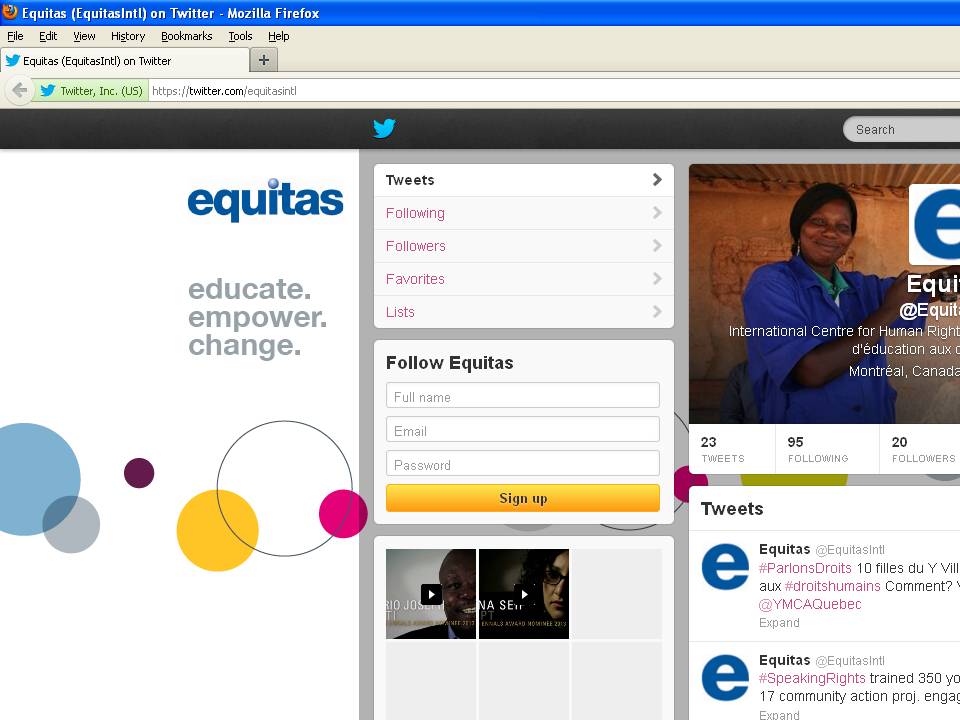Click @EquitasIntl handle on #SpeakingRights tweet

point(850,661)
